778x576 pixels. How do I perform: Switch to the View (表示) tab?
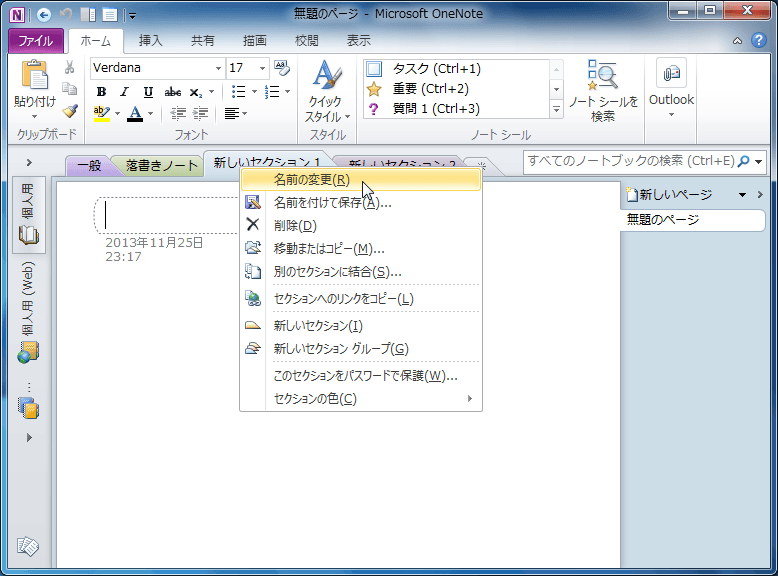[359, 41]
